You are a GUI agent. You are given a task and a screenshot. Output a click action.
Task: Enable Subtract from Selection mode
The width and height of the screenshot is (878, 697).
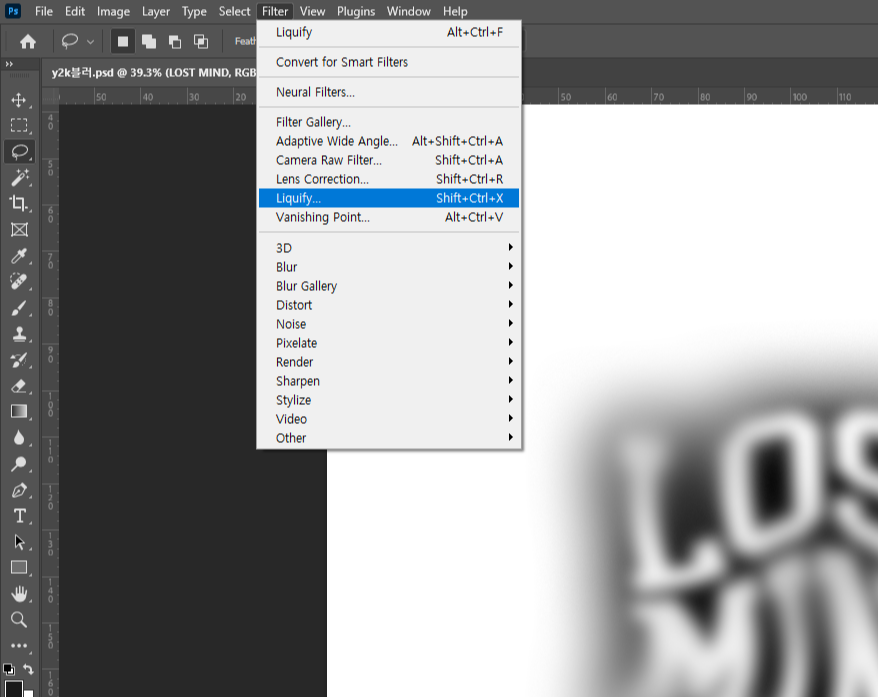[175, 41]
